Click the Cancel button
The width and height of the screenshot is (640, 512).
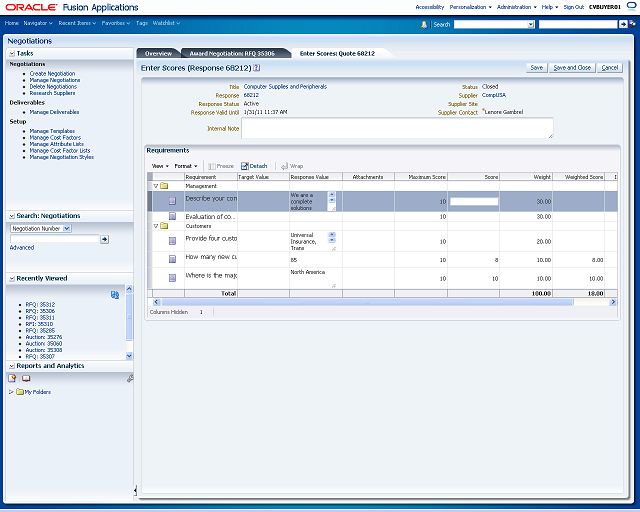(x=610, y=68)
